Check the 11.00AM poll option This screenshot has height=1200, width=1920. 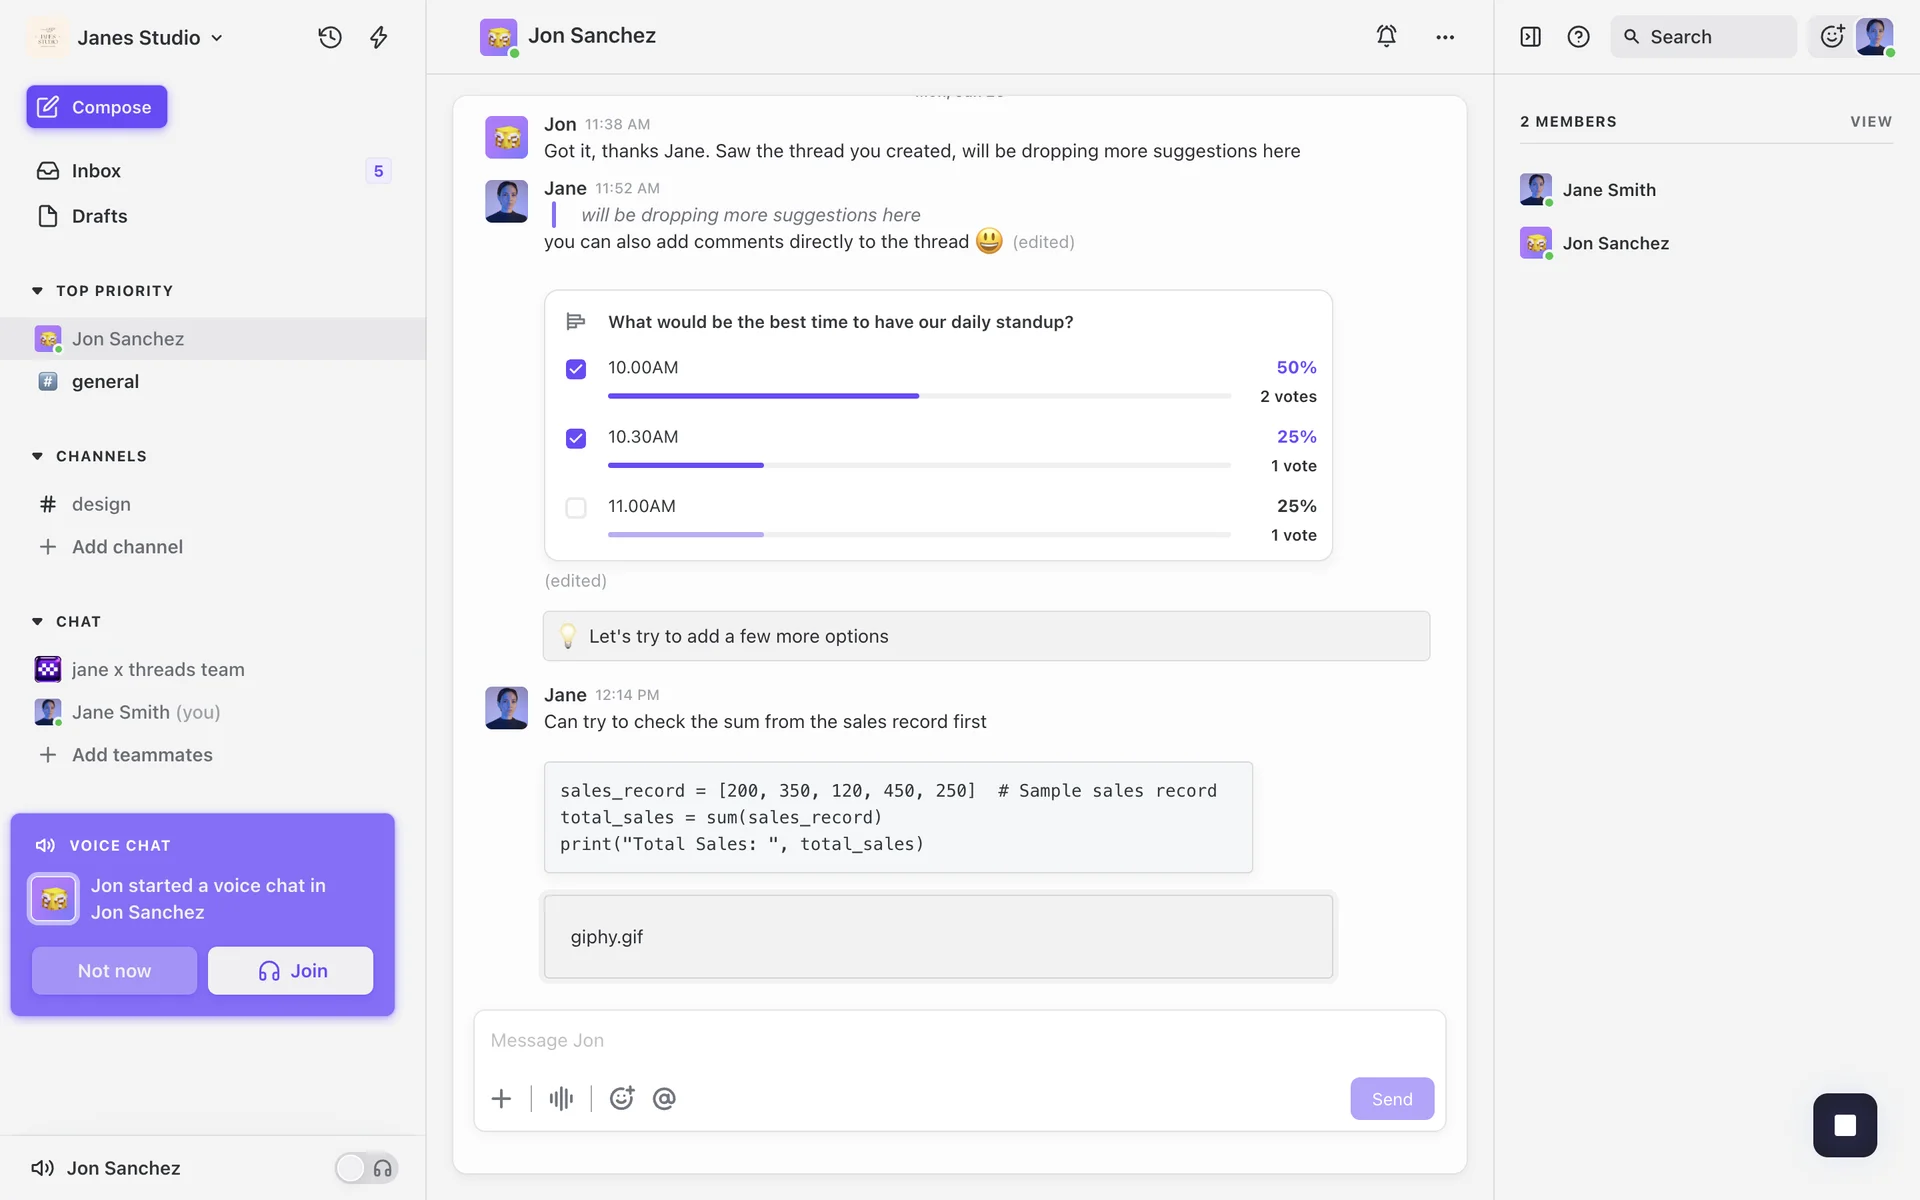576,507
